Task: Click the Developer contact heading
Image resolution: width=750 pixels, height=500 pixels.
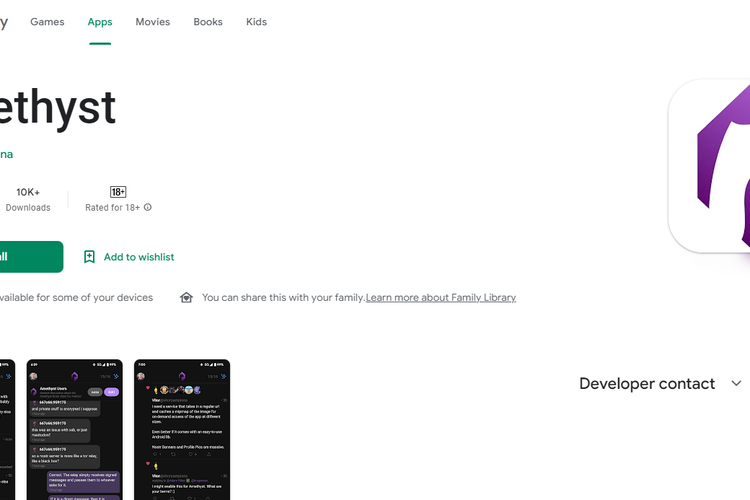Action: click(647, 383)
